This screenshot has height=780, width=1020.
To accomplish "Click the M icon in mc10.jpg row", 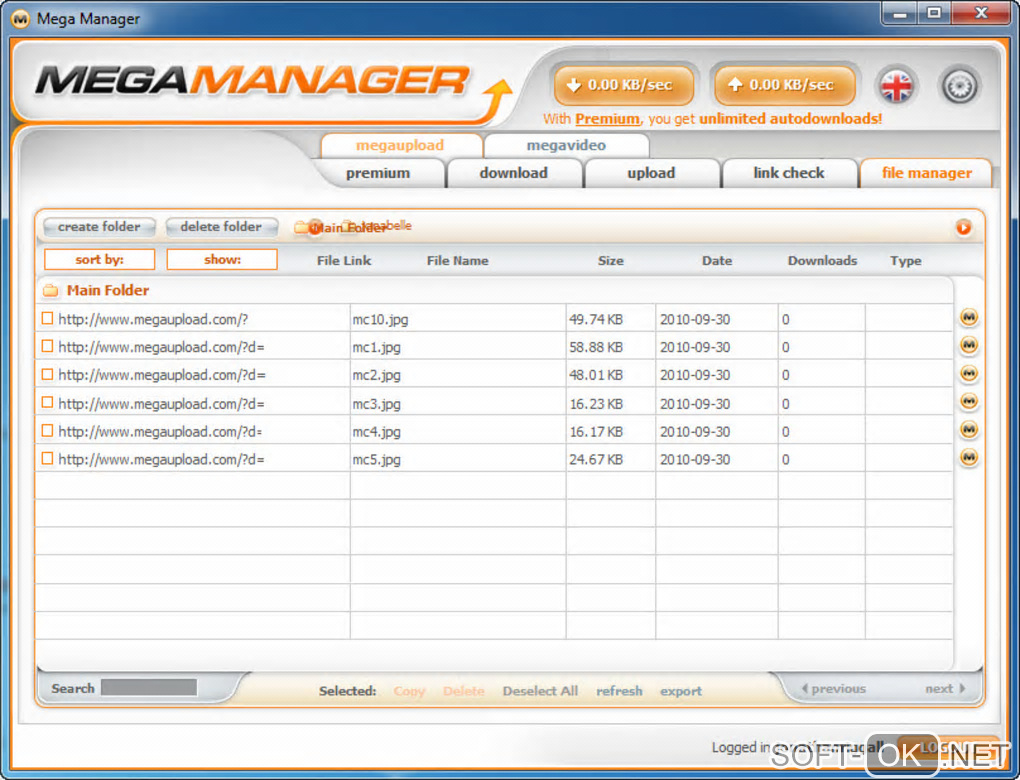I will (969, 317).
